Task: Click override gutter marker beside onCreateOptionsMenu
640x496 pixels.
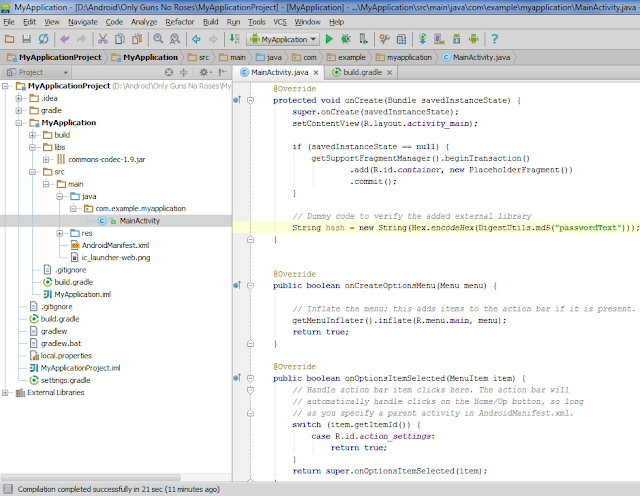Action: pyautogui.click(x=237, y=285)
